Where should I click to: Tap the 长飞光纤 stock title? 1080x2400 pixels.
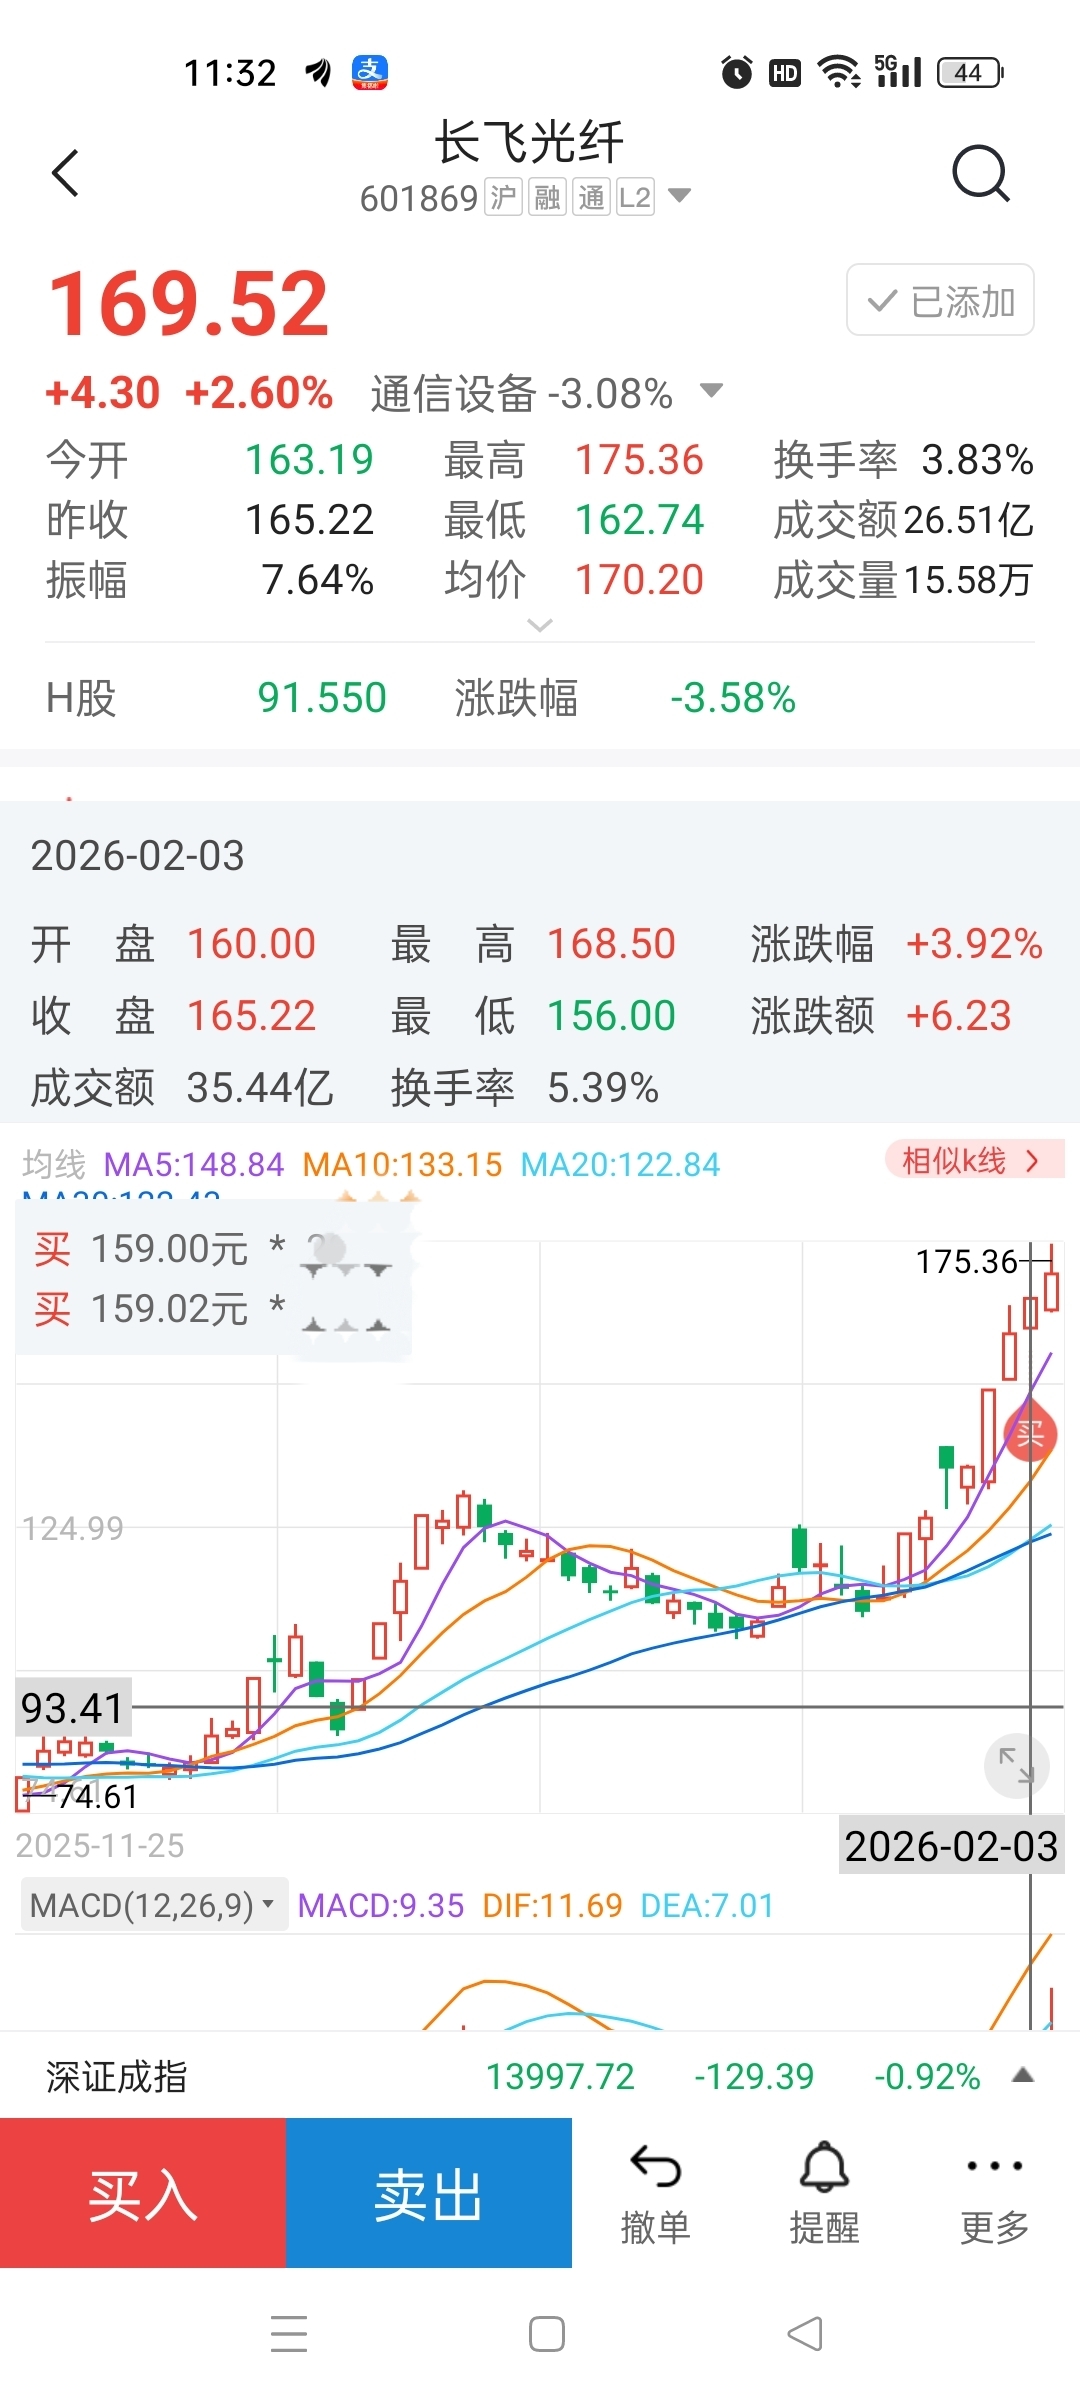tap(529, 143)
